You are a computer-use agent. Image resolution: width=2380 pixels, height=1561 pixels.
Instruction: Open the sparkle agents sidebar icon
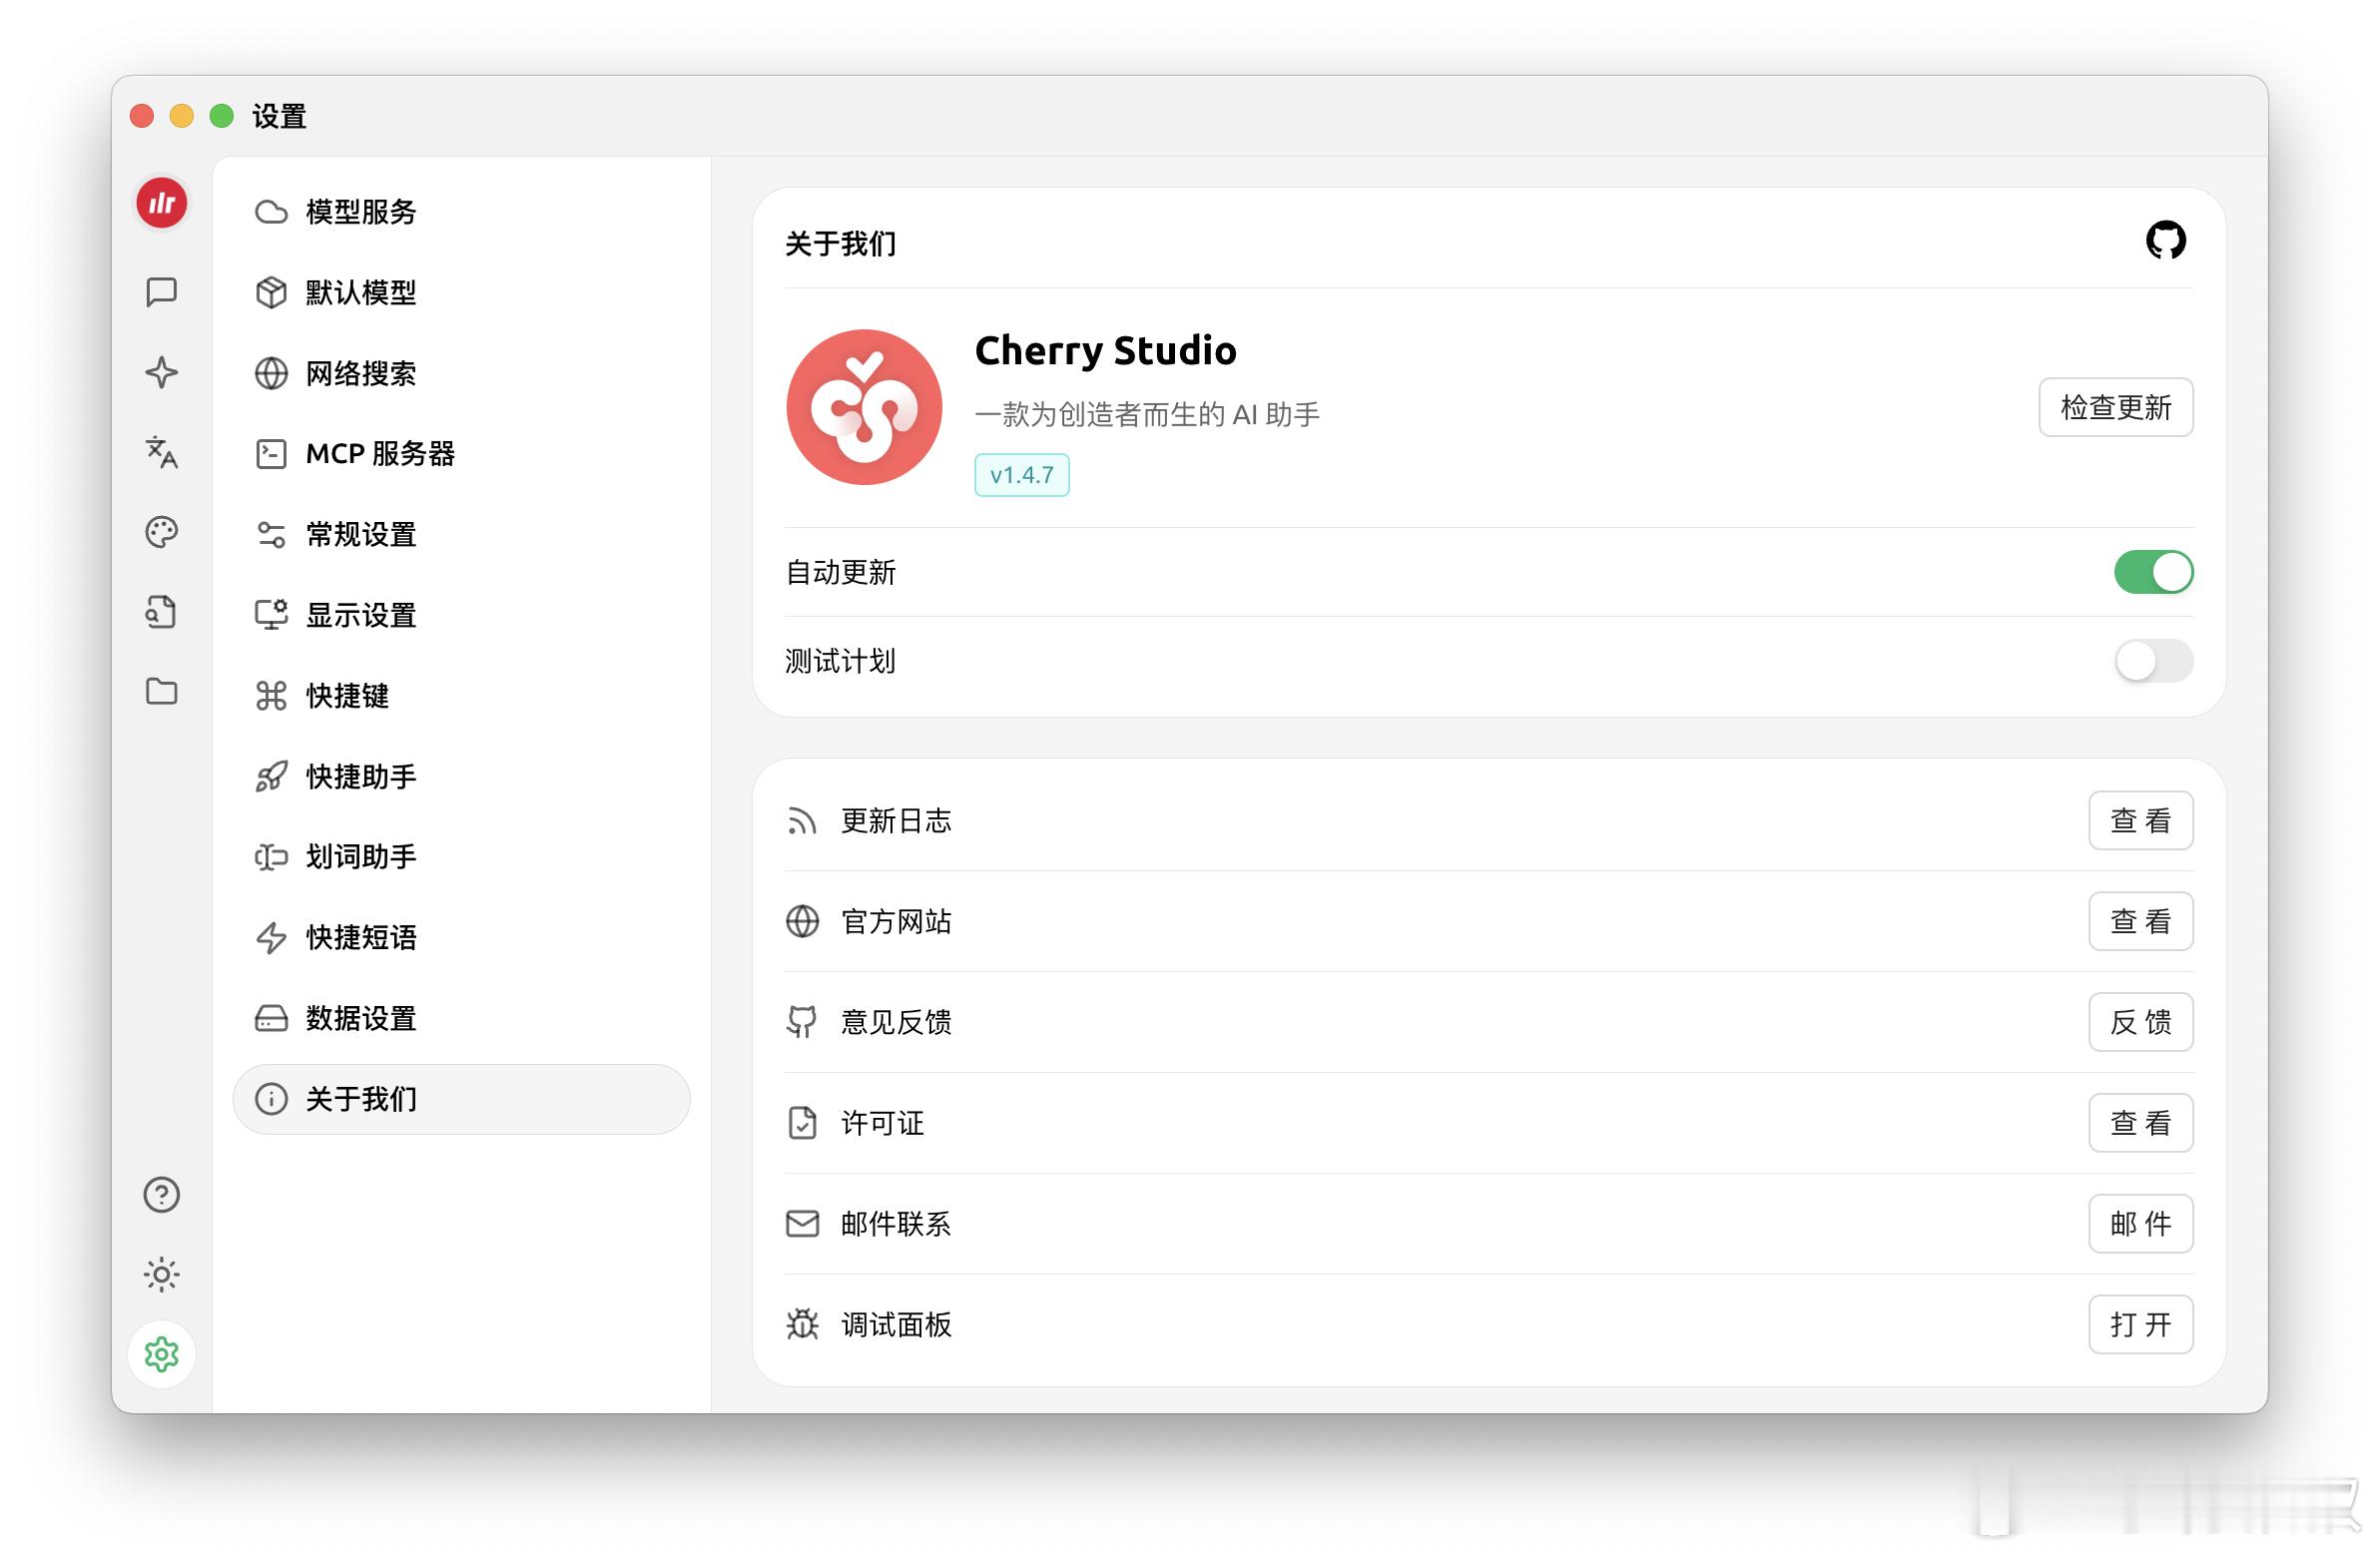click(x=162, y=372)
